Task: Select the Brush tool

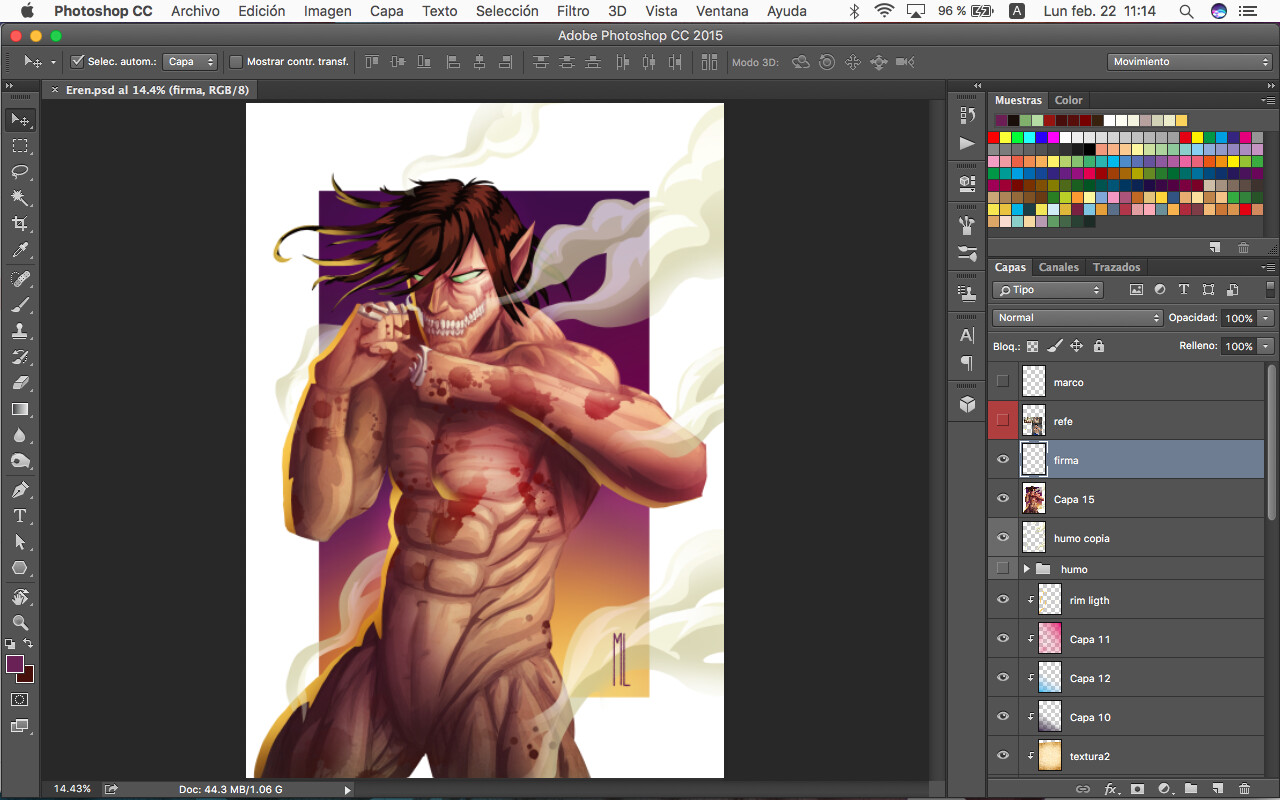Action: (20, 304)
